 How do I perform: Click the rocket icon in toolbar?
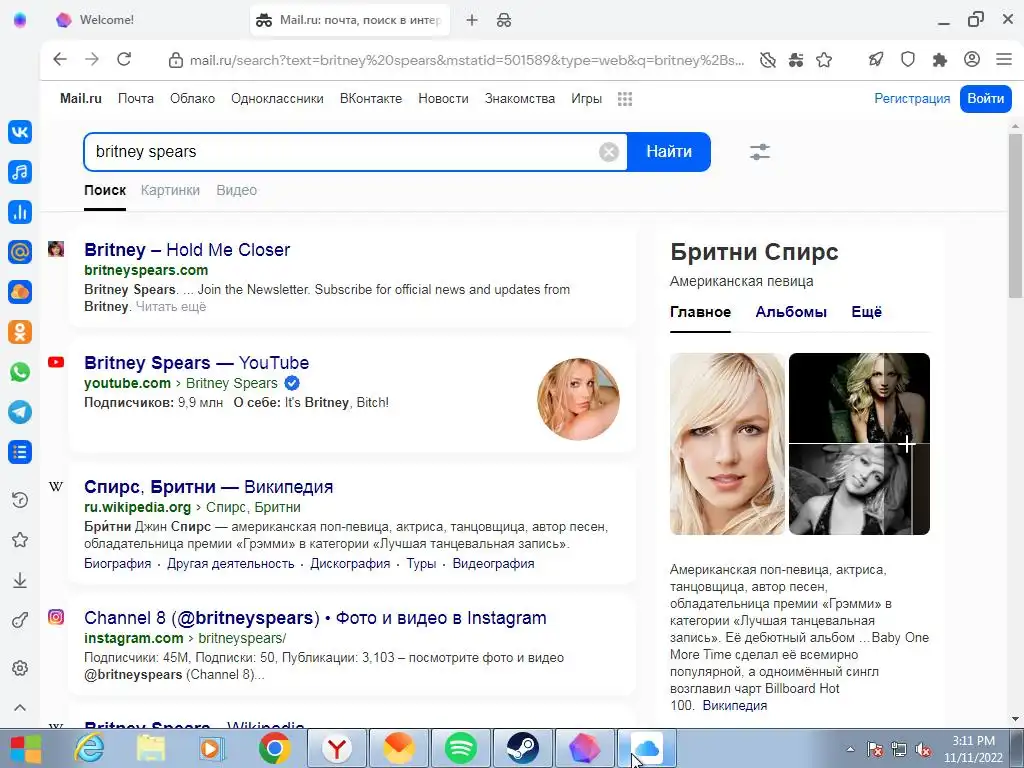(x=876, y=60)
